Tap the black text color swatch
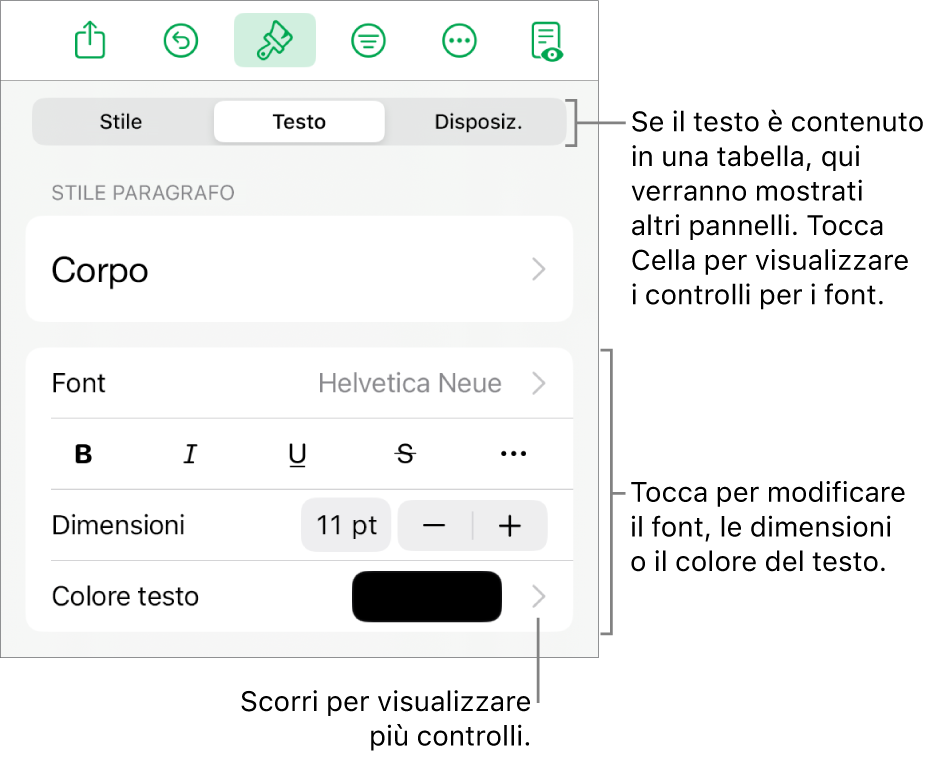The height and width of the screenshot is (763, 934). (426, 596)
